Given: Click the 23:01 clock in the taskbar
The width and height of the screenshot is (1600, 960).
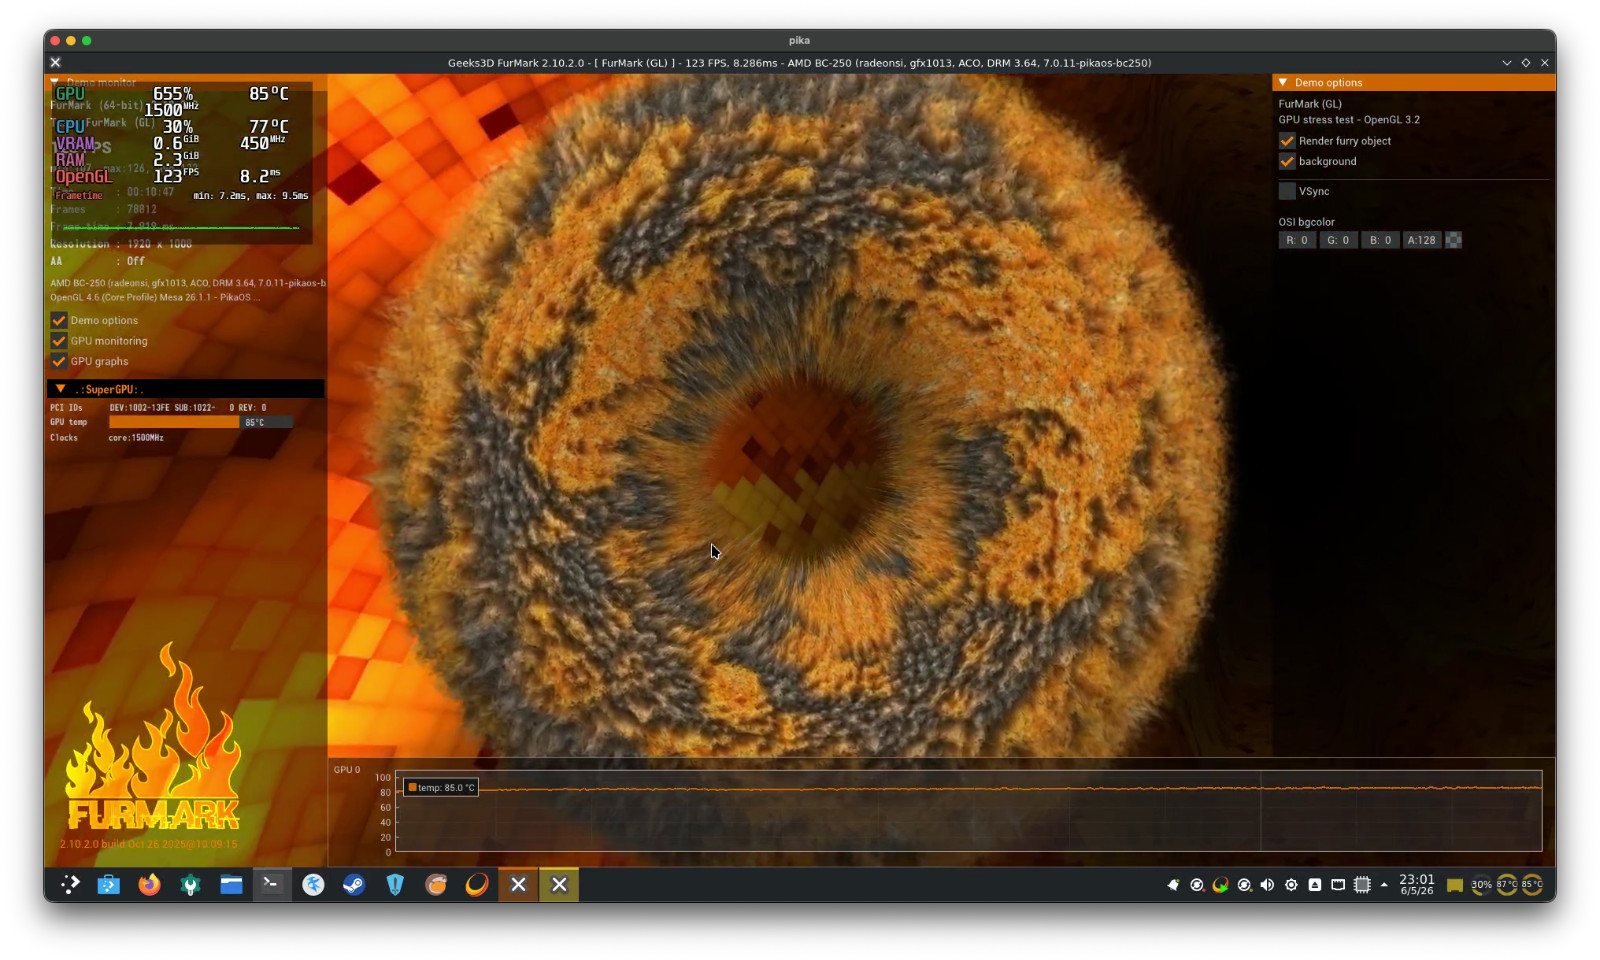Looking at the screenshot, I should point(1416,885).
